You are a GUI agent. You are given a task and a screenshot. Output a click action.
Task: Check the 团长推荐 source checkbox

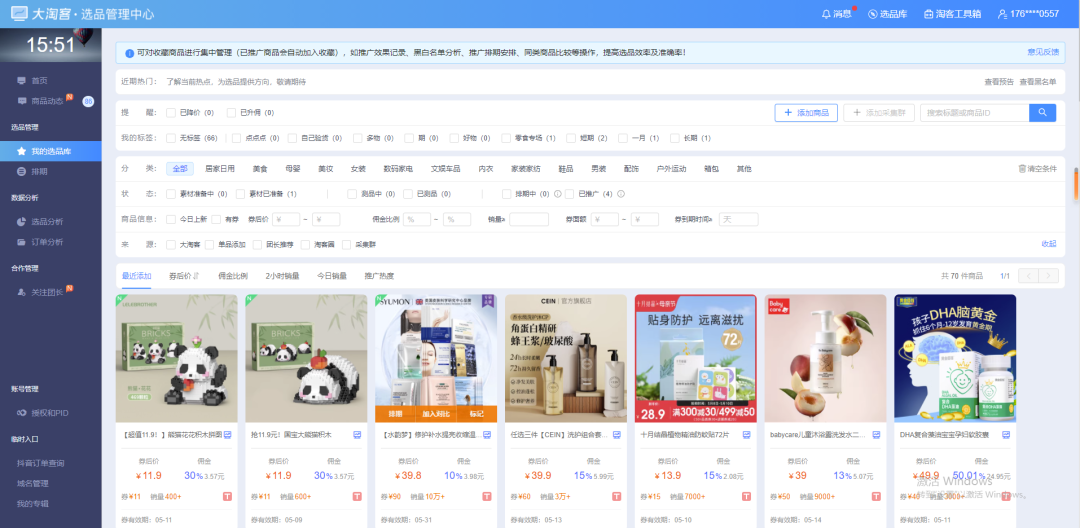click(258, 244)
